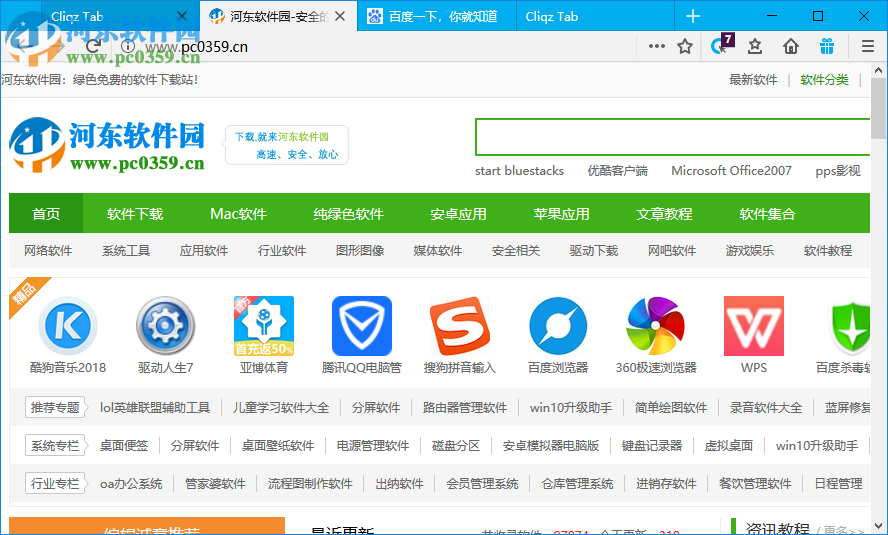This screenshot has width=888, height=535.
Task: Open the Cliqz anti-tracking badge icon
Action: [722, 44]
